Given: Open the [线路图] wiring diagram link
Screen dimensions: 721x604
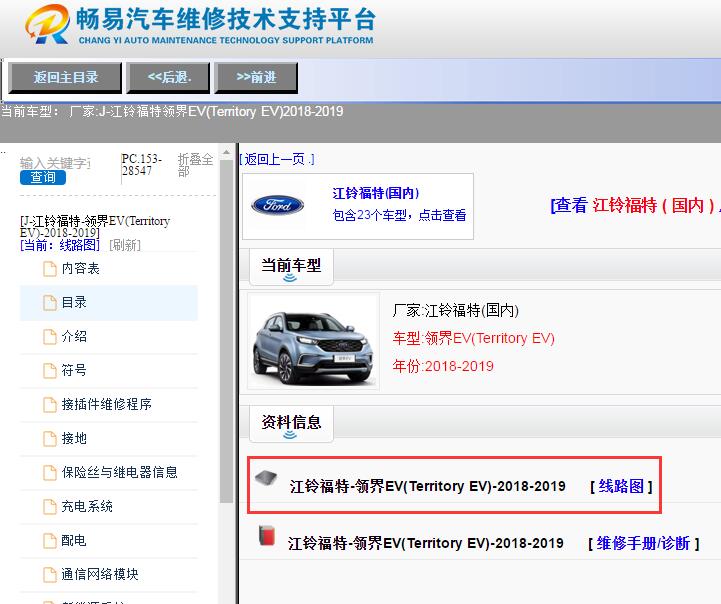Looking at the screenshot, I should [621, 486].
